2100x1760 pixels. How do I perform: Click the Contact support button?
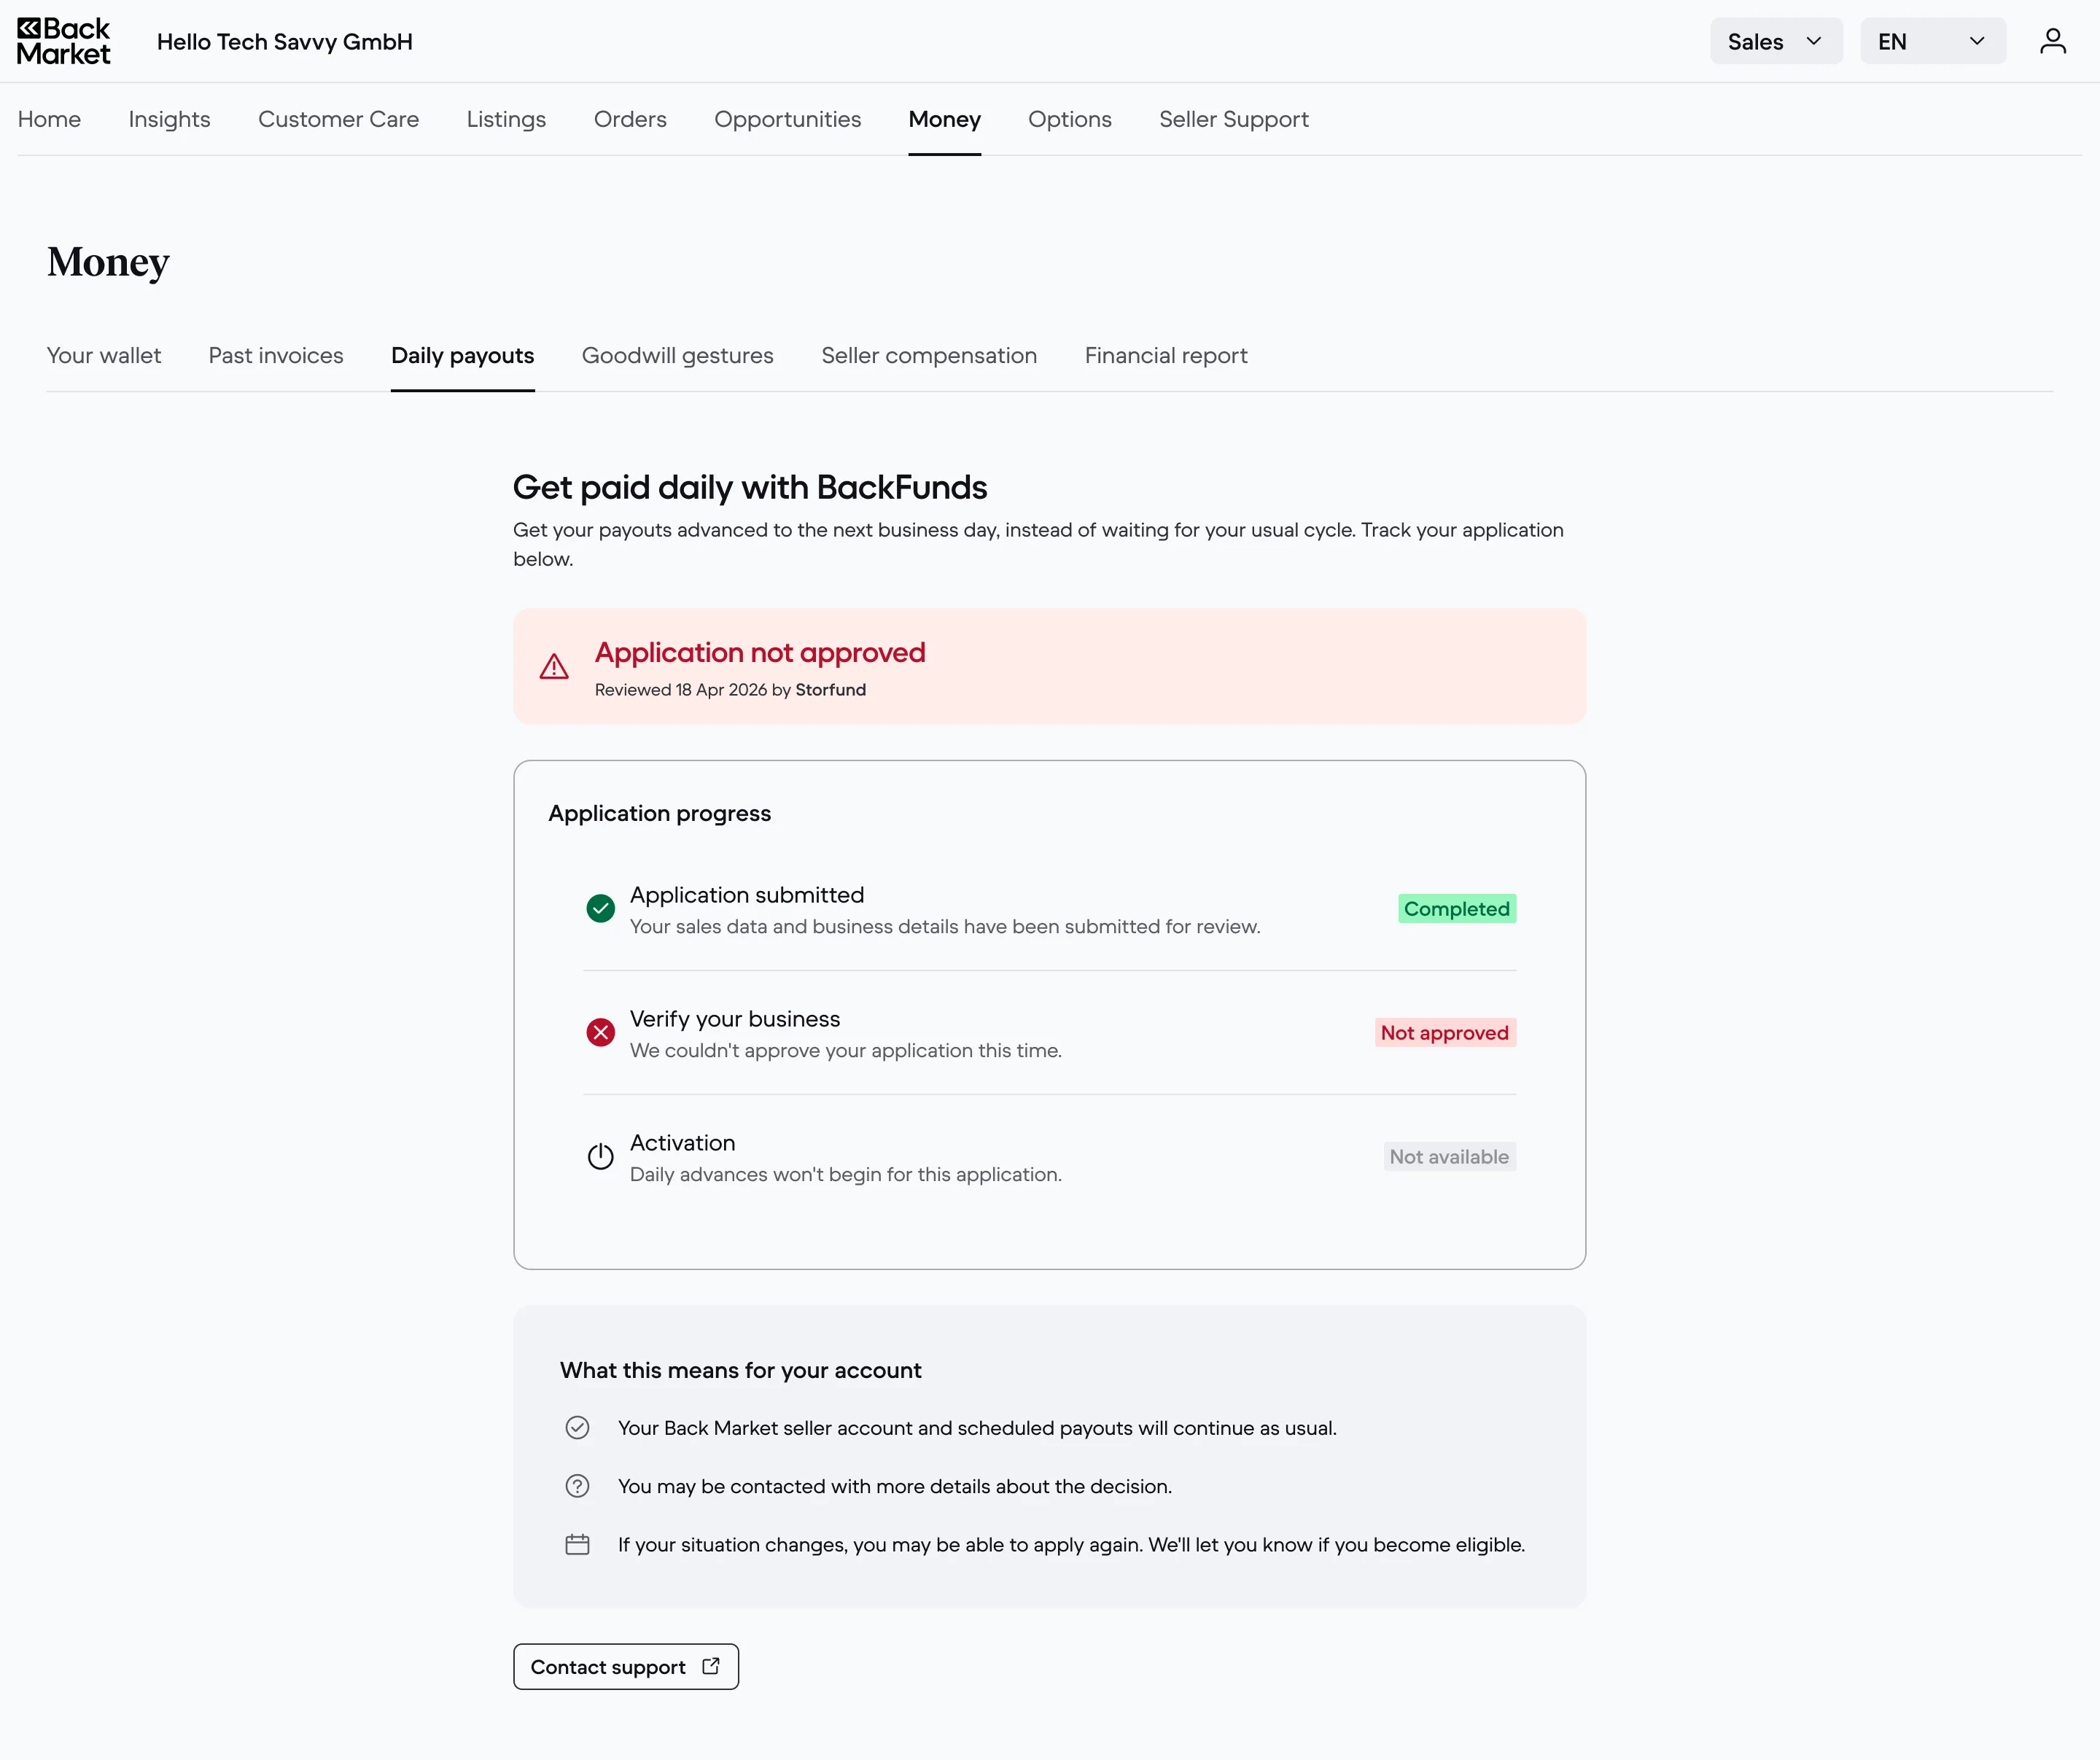point(626,1666)
